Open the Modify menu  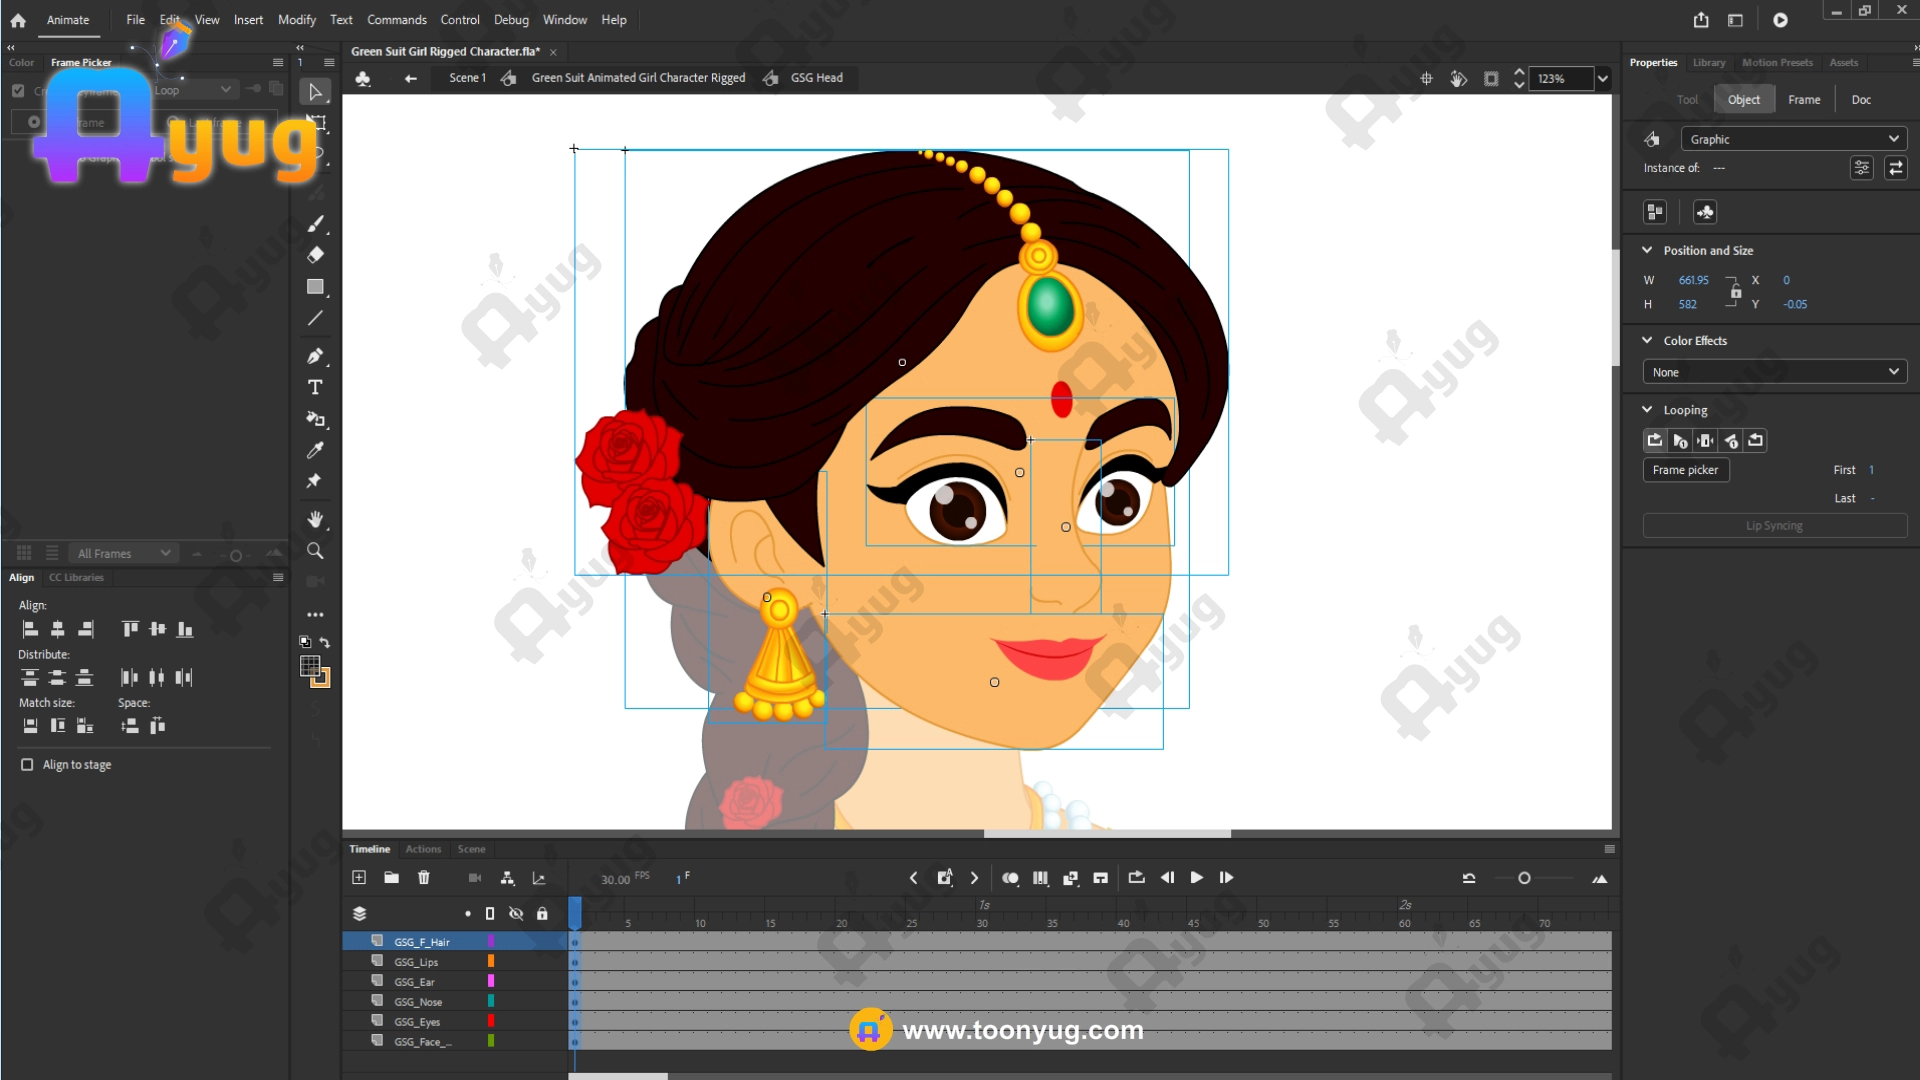pyautogui.click(x=296, y=20)
